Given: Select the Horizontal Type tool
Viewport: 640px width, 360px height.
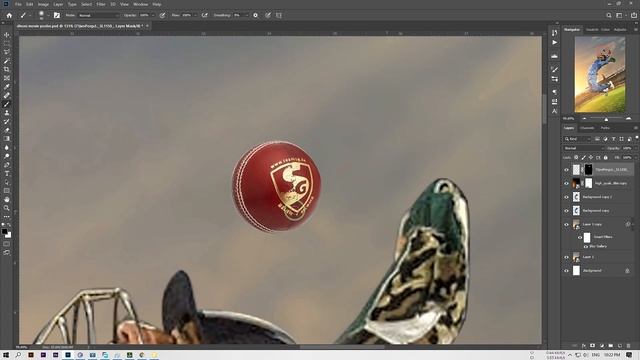Looking at the screenshot, I should point(7,173).
